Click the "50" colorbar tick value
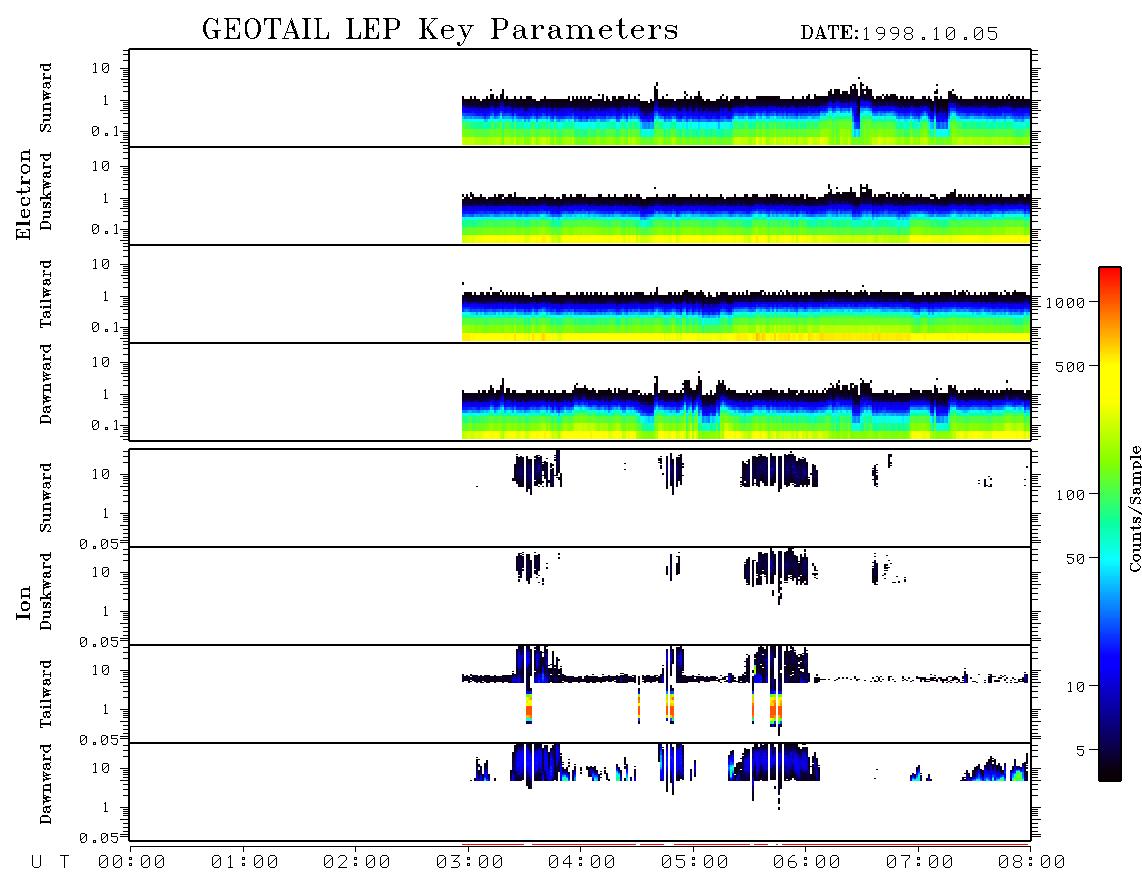Image resolution: width=1142 pixels, height=880 pixels. pos(1075,559)
